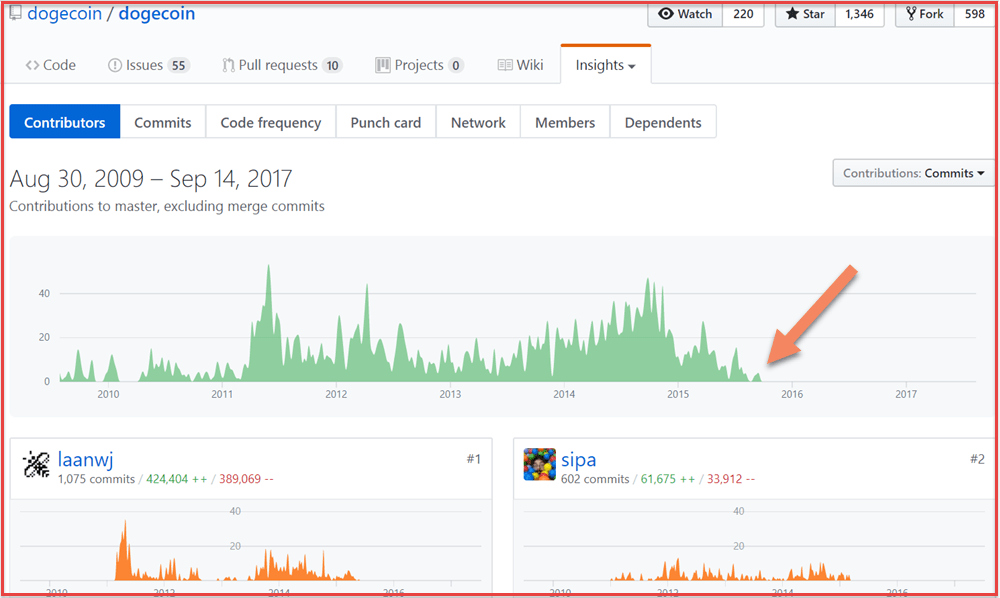Click sipa's avatar image
The height and width of the screenshot is (598, 1000).
tap(540, 464)
